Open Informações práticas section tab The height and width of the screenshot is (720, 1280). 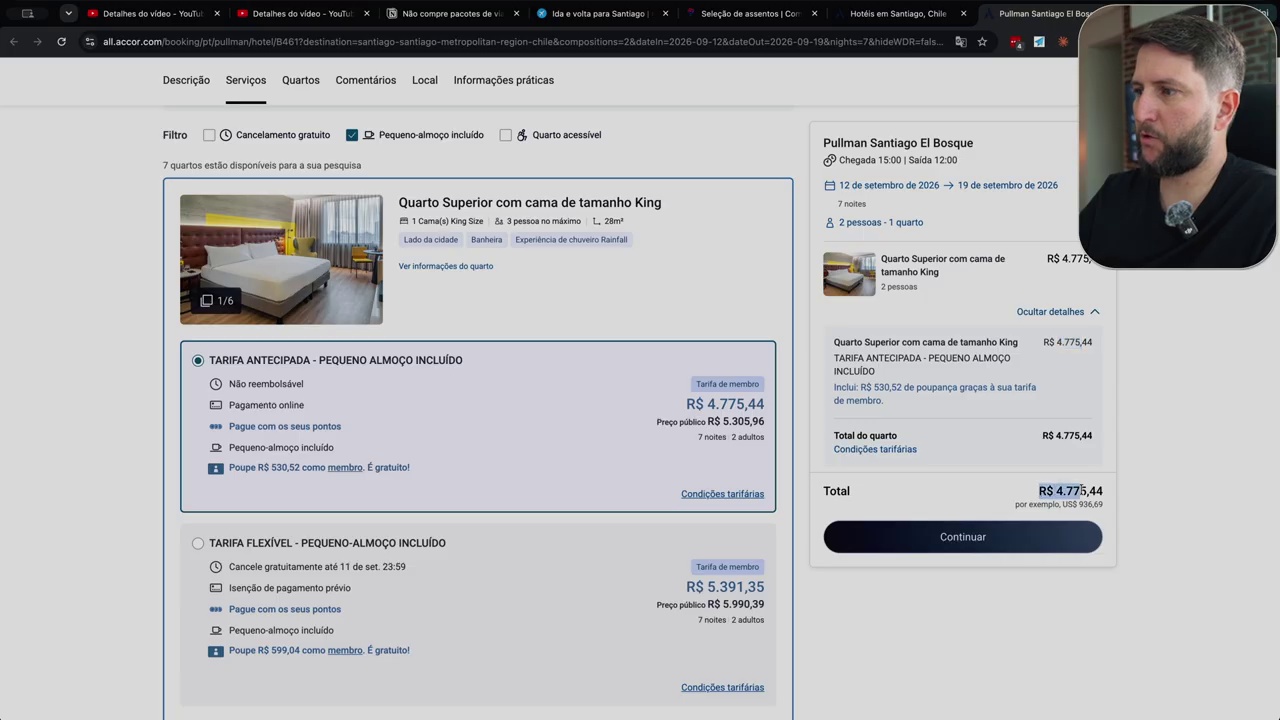click(504, 80)
